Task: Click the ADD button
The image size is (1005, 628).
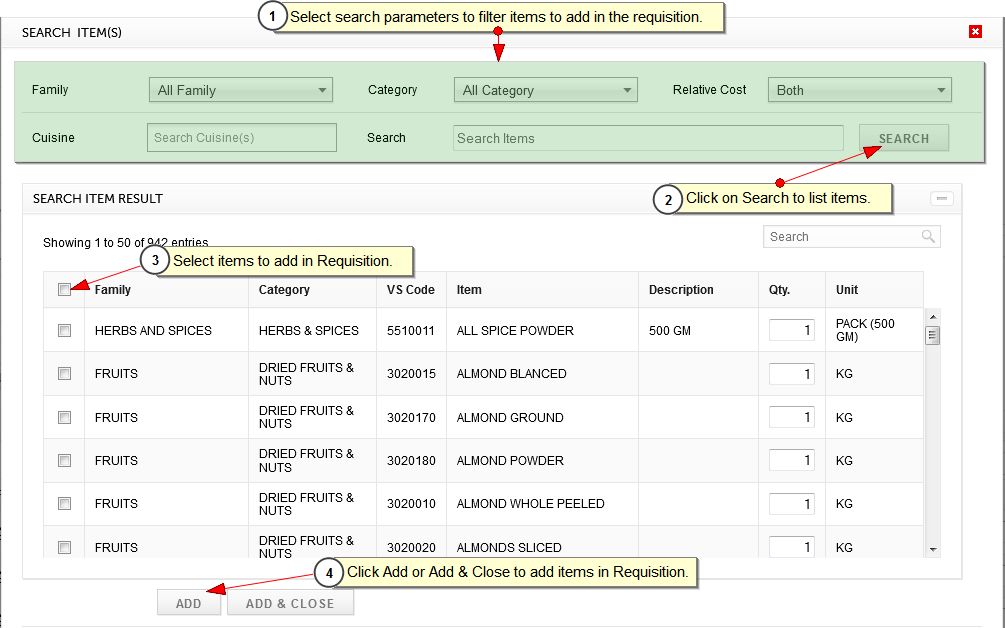Action: click(188, 603)
